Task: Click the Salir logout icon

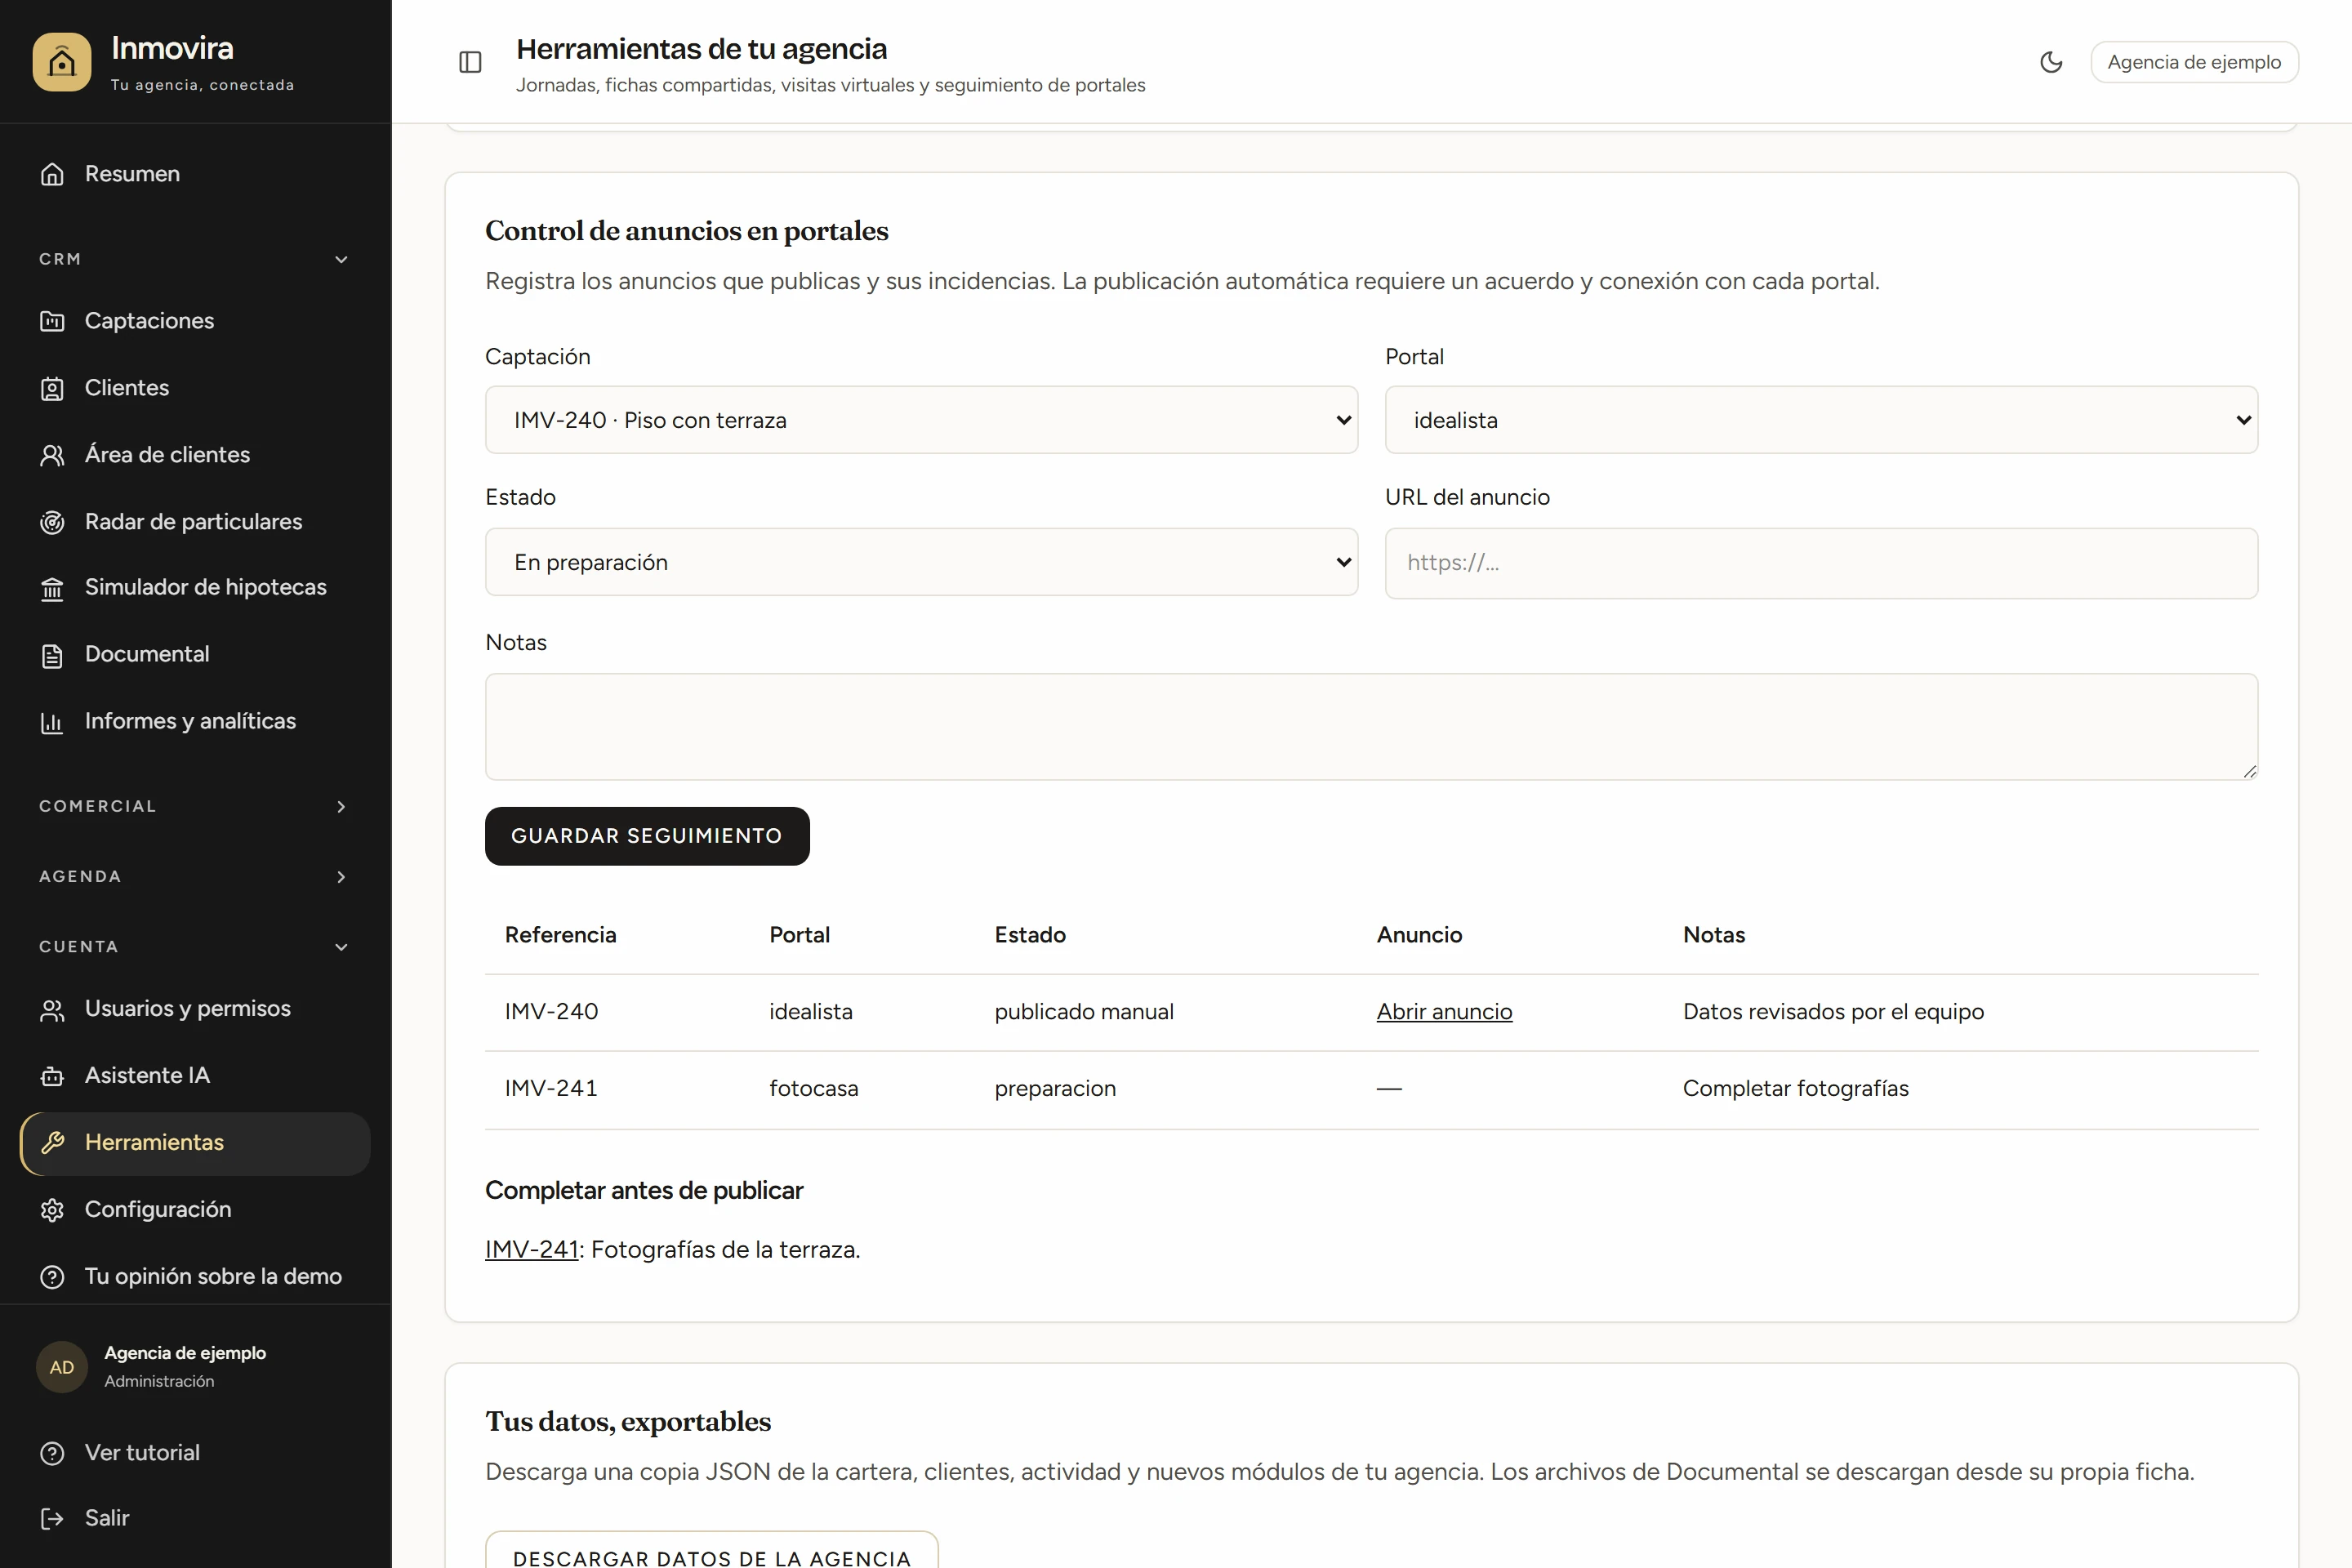Action: point(52,1519)
